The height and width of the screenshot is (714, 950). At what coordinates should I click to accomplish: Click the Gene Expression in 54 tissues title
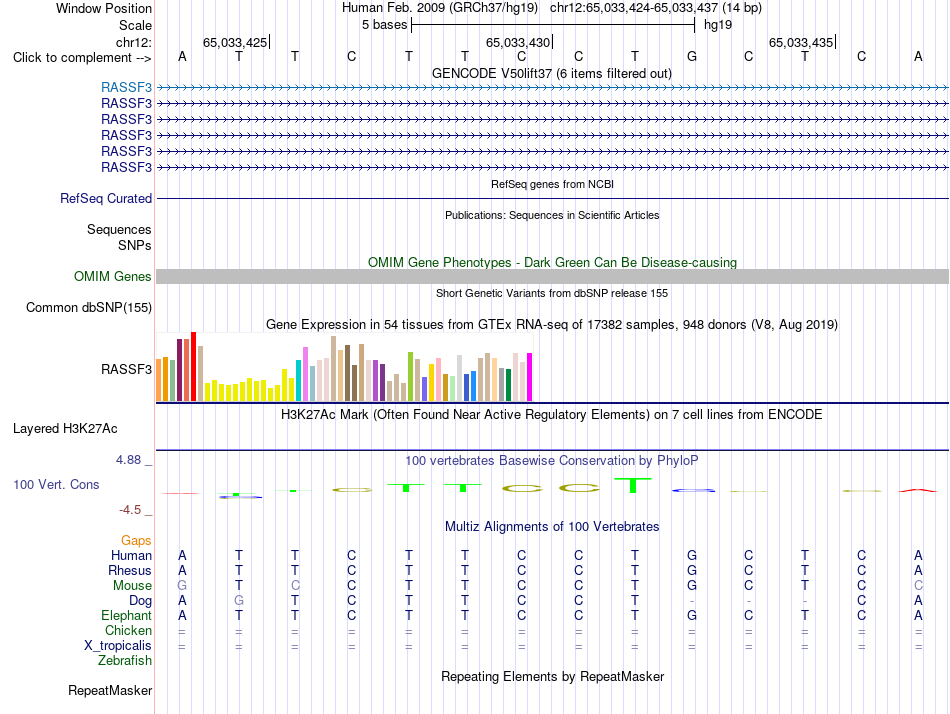[552, 324]
